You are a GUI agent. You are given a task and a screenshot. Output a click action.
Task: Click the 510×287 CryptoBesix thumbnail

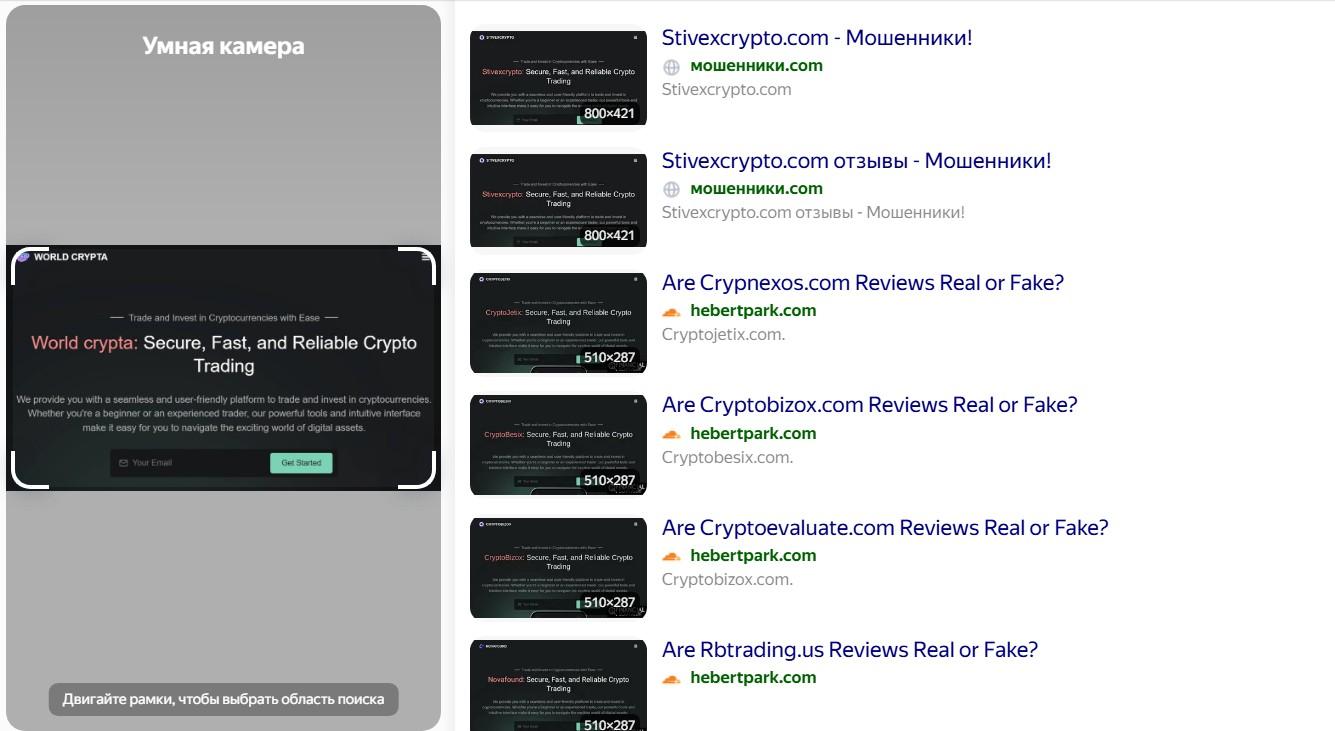click(557, 444)
